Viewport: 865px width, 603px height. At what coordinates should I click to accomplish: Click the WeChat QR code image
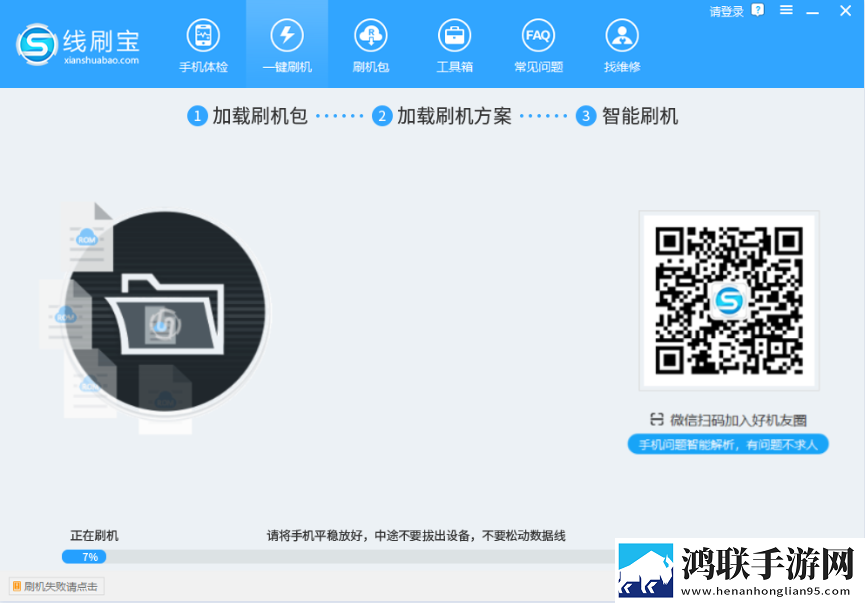tap(729, 301)
